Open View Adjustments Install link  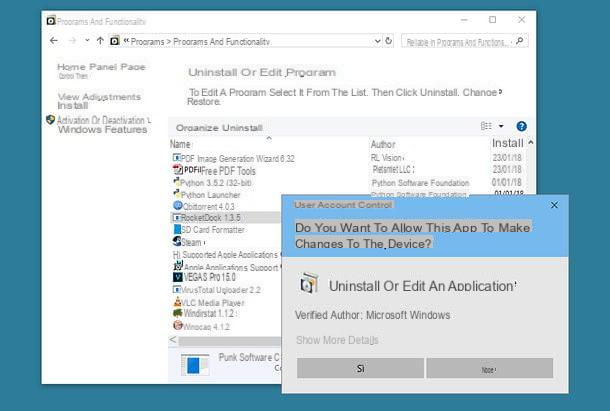click(99, 101)
